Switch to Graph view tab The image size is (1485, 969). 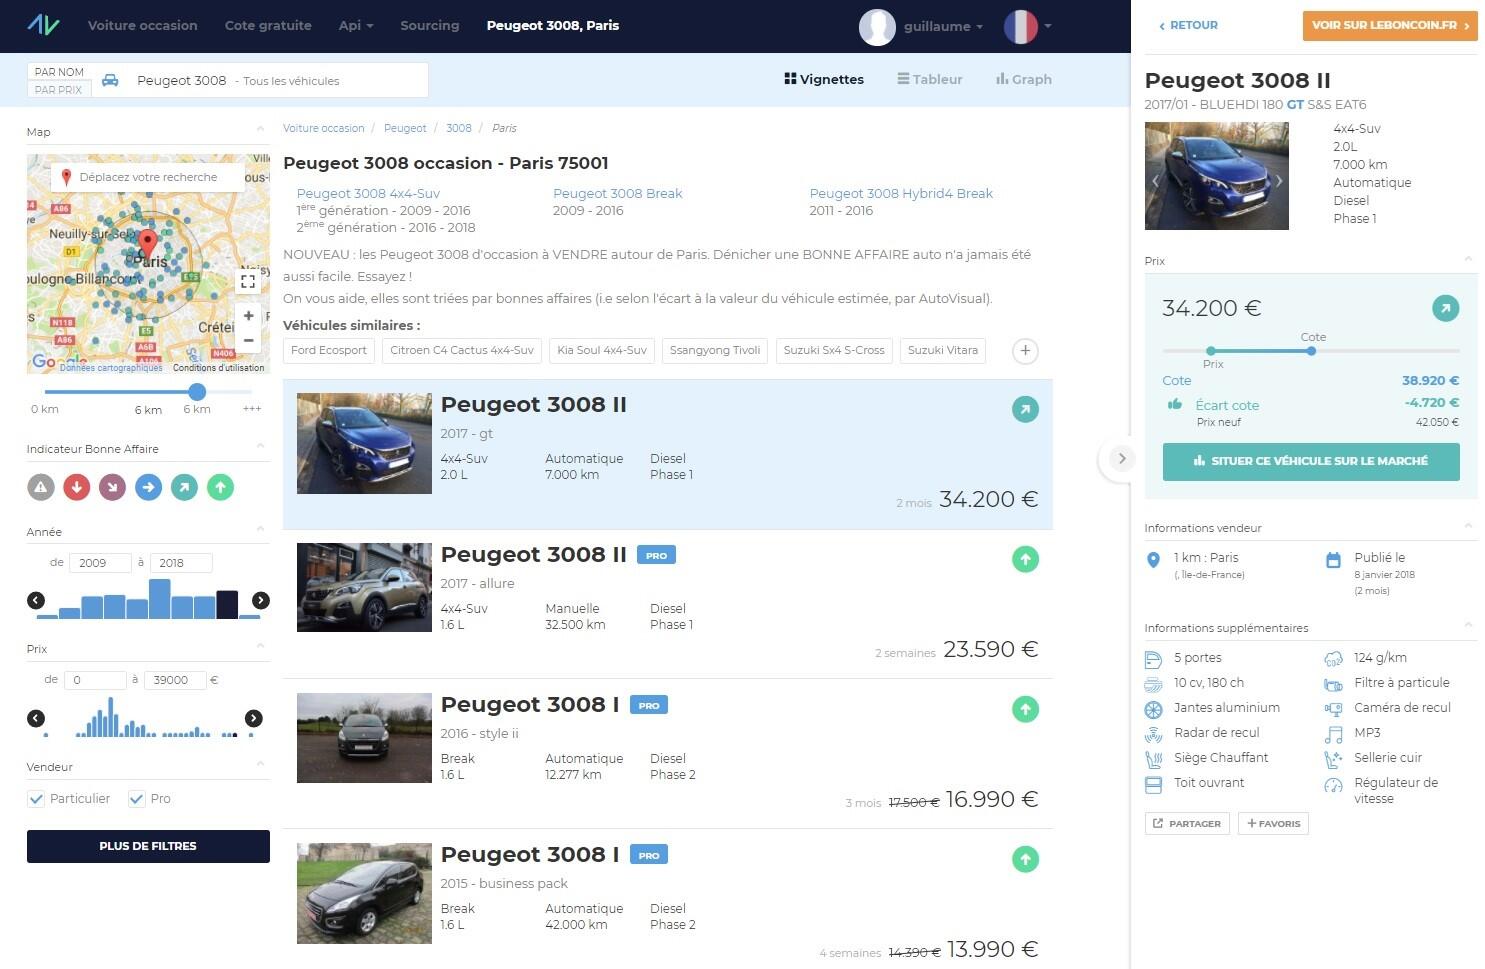[1024, 79]
